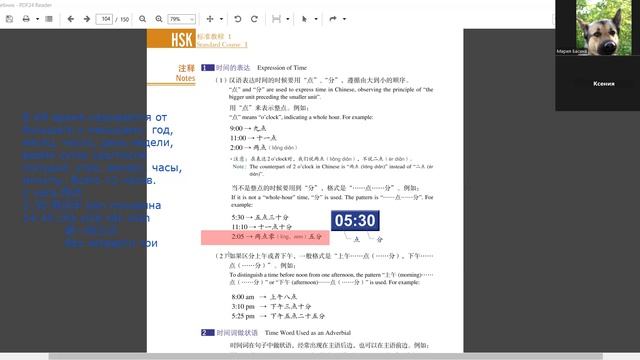Click the '8:00 am' example line
Image resolution: width=640 pixels, height=360 pixels.
click(x=264, y=297)
